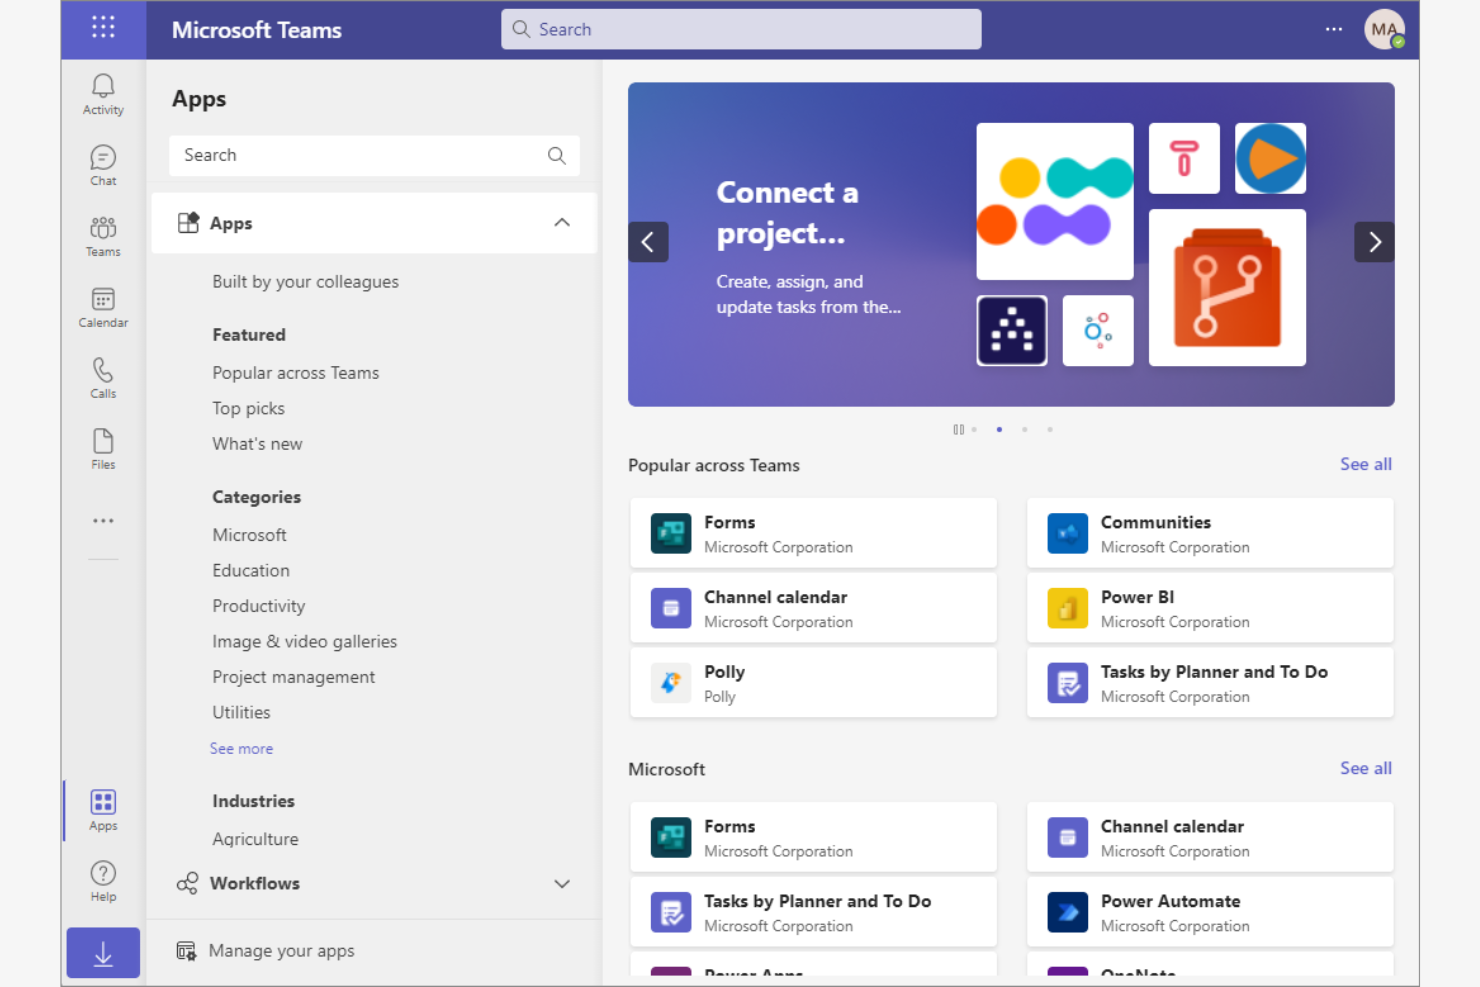Open the Communities app card
Screen dimensions: 1480x987
(x=1210, y=534)
